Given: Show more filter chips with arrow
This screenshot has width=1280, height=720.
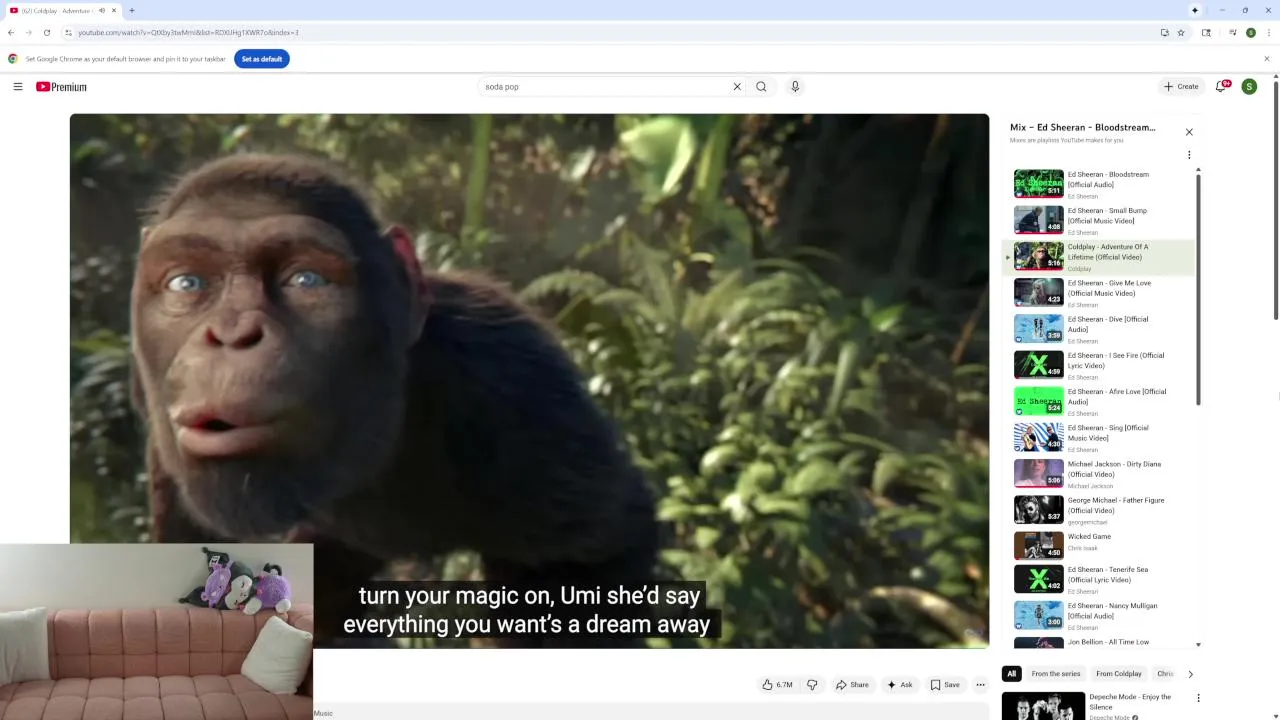Looking at the screenshot, I should pyautogui.click(x=1190, y=674).
